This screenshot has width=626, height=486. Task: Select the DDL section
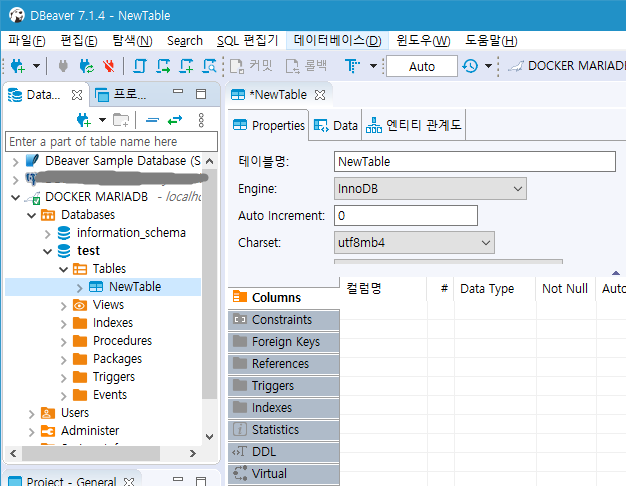pyautogui.click(x=284, y=452)
